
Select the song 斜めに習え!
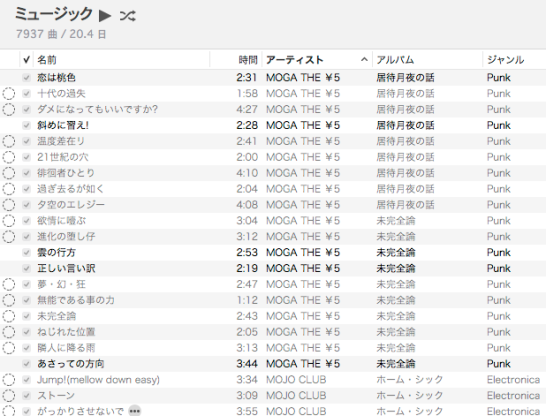(63, 125)
